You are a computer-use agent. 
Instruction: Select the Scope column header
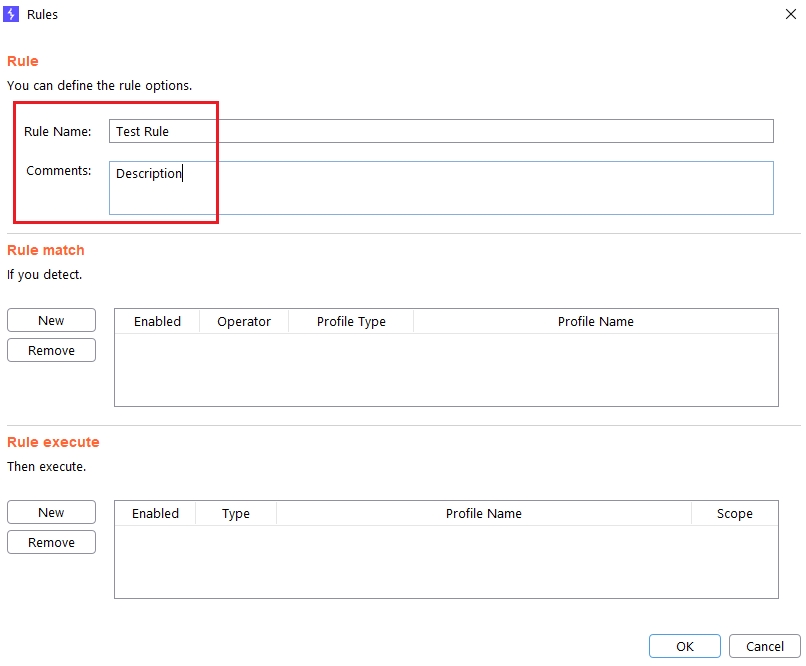point(734,513)
